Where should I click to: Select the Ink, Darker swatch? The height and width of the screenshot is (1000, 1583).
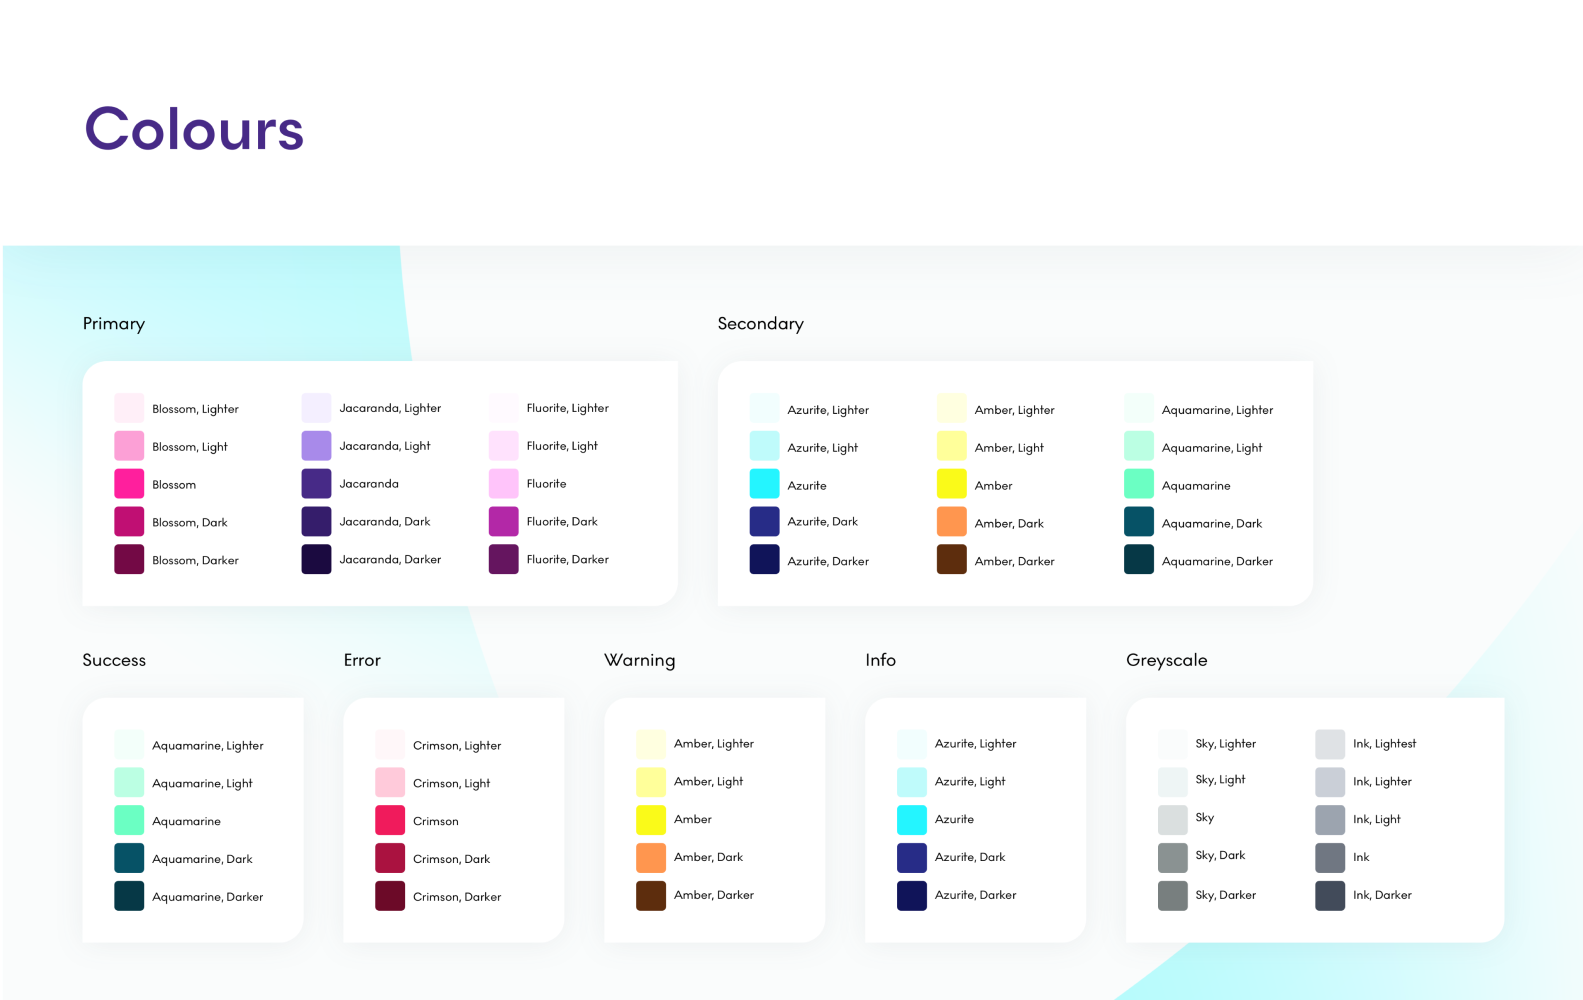1330,896
